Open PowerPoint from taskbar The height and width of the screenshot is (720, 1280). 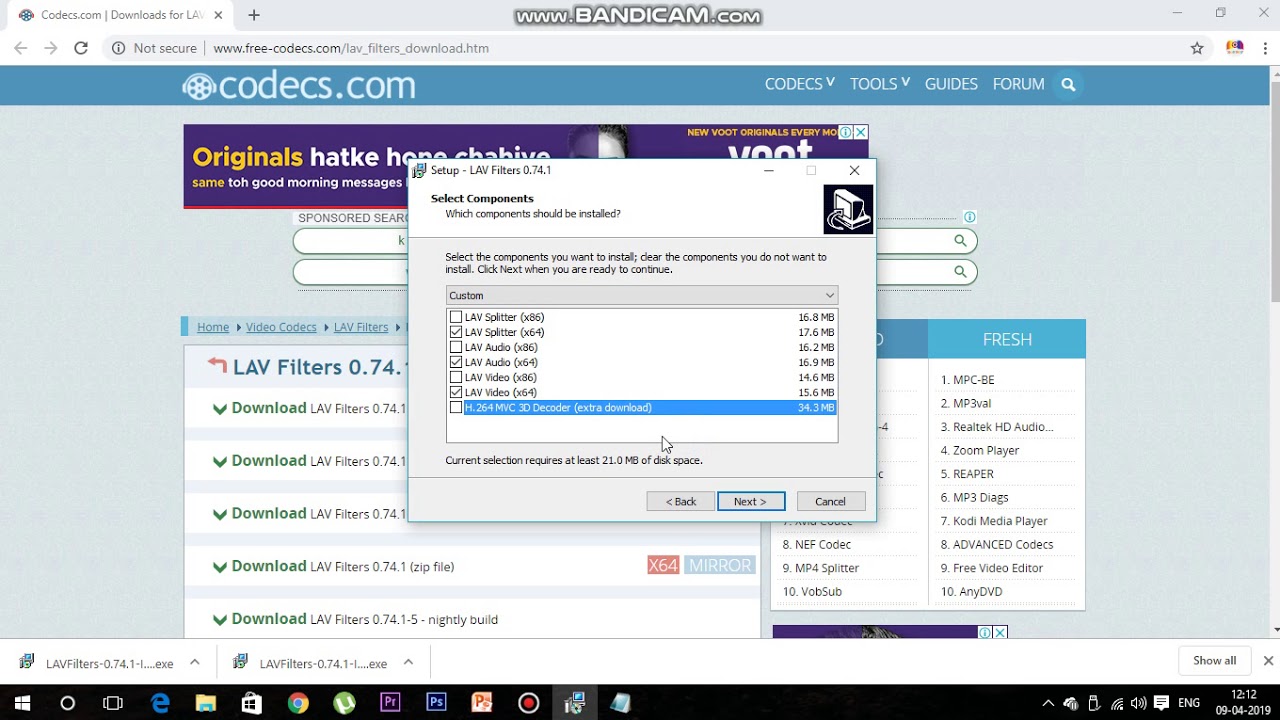[482, 703]
